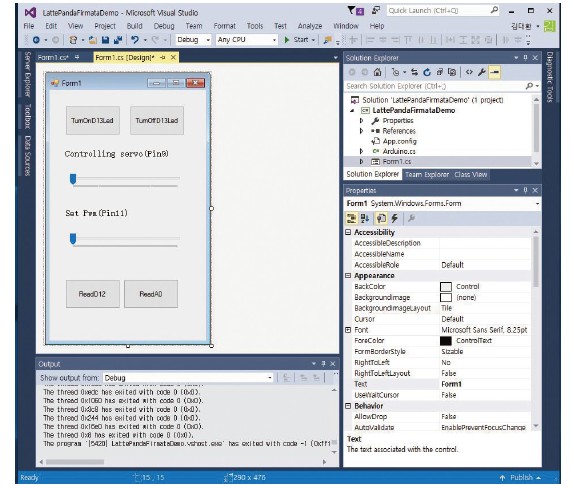The width and height of the screenshot is (572, 488).
Task: Expand the Arduino.cs node
Action: (361, 151)
